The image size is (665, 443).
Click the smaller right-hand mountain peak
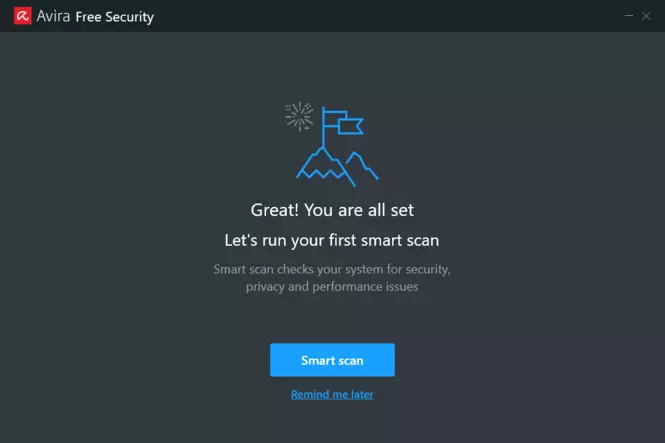362,165
